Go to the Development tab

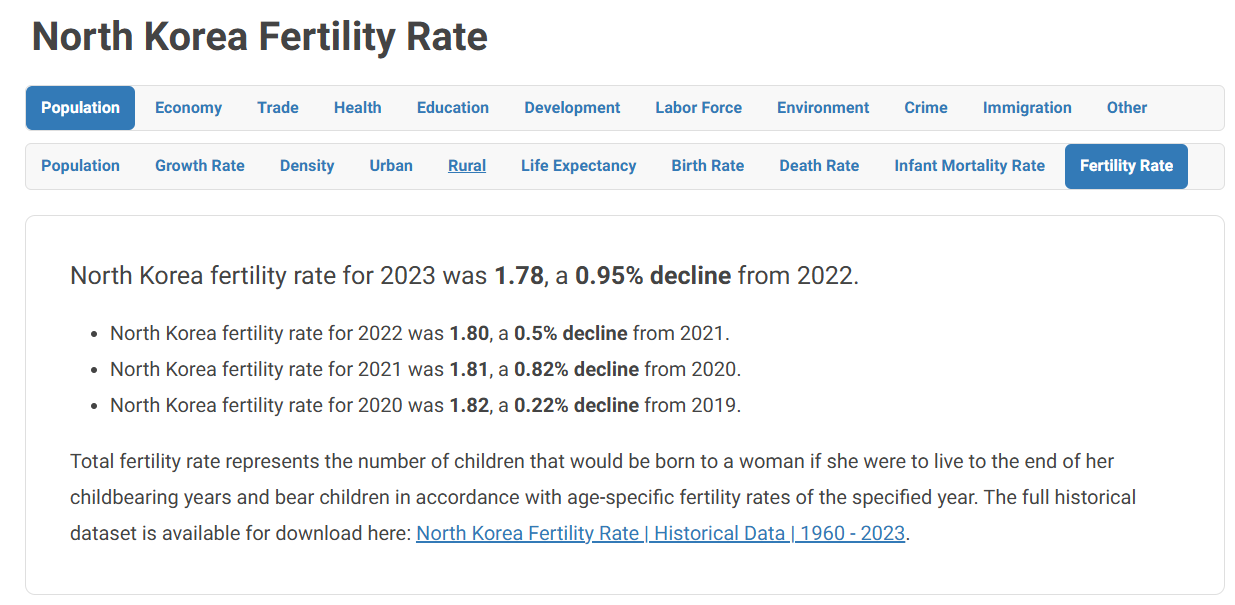pos(572,108)
